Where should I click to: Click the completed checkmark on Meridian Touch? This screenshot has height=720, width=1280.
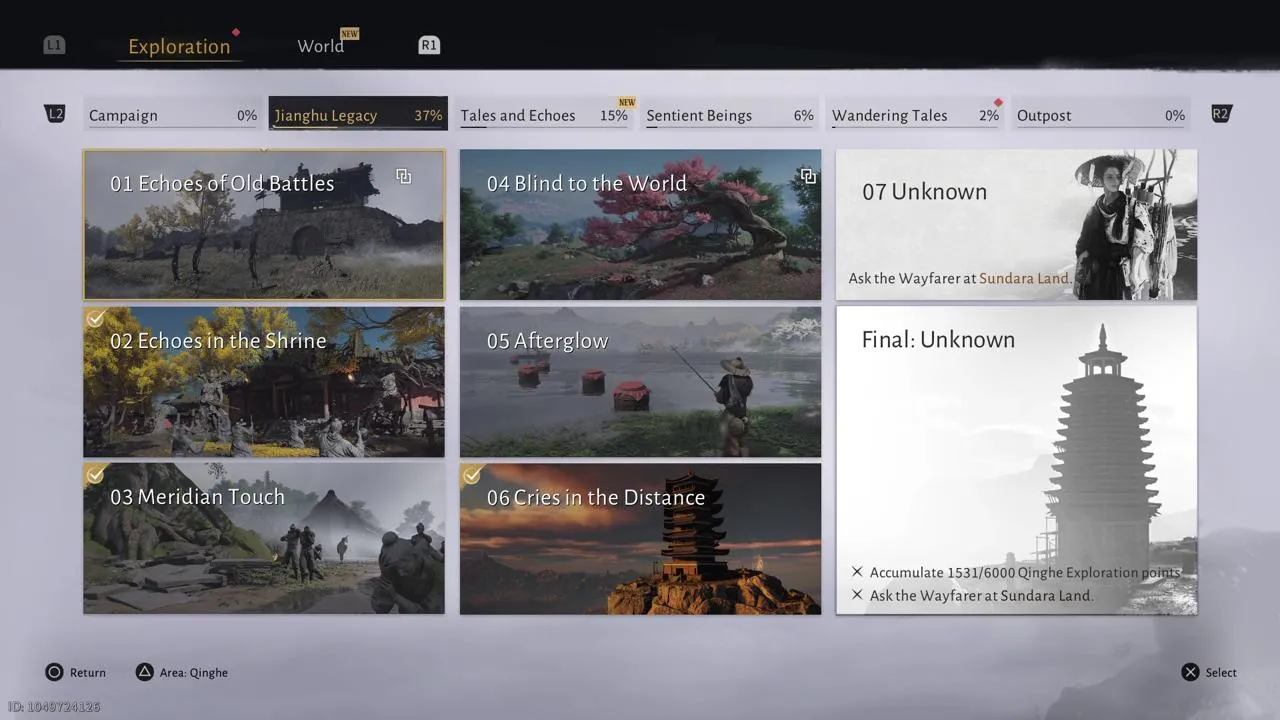[95, 474]
